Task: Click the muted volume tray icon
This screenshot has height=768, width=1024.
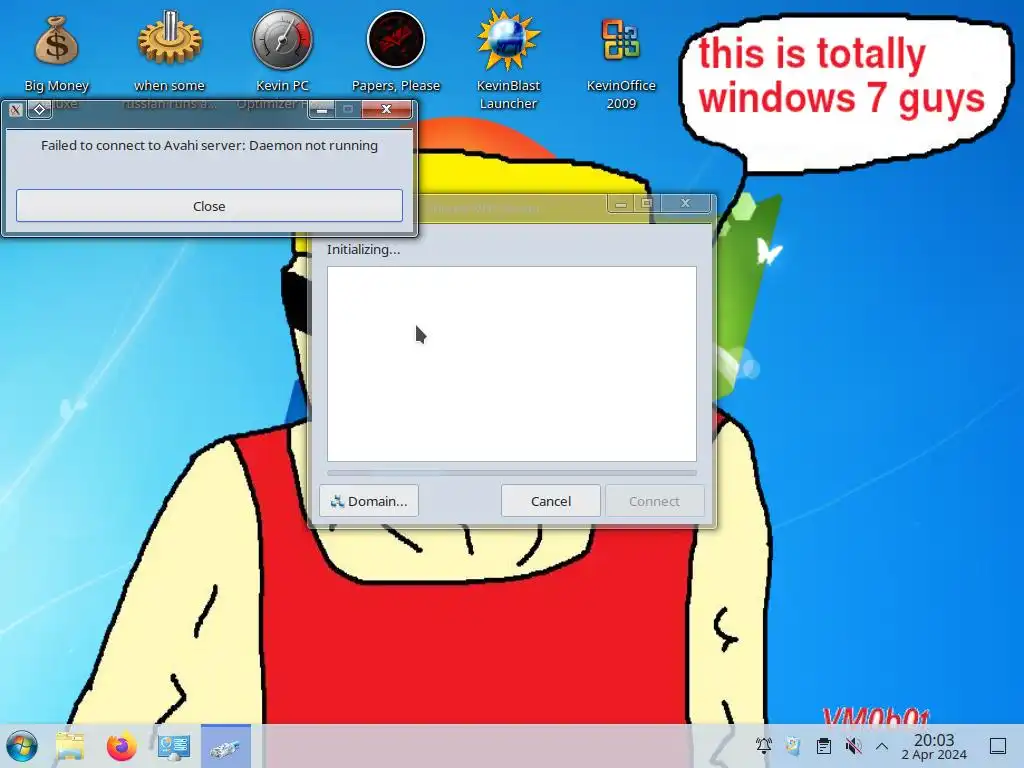Action: coord(853,746)
